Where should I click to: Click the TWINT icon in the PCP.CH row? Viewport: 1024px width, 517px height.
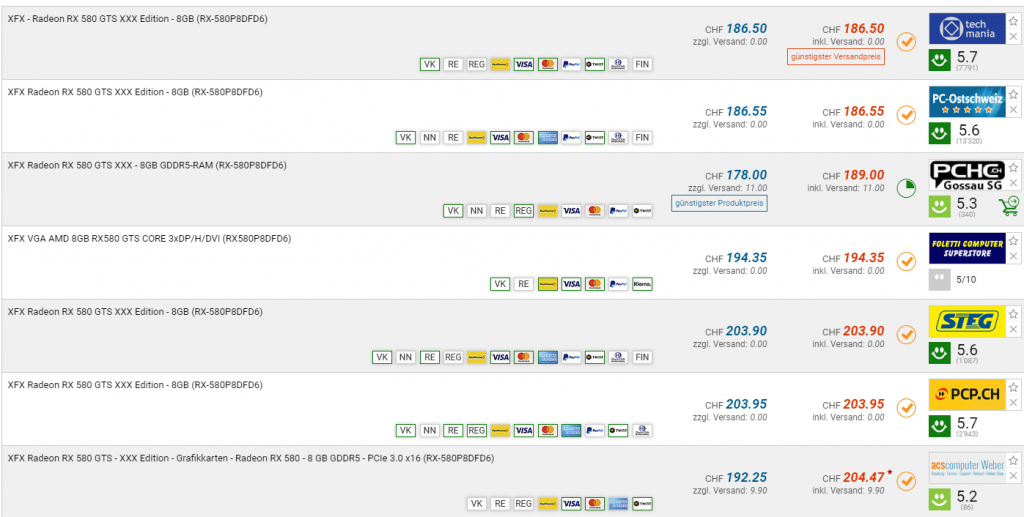coord(618,430)
